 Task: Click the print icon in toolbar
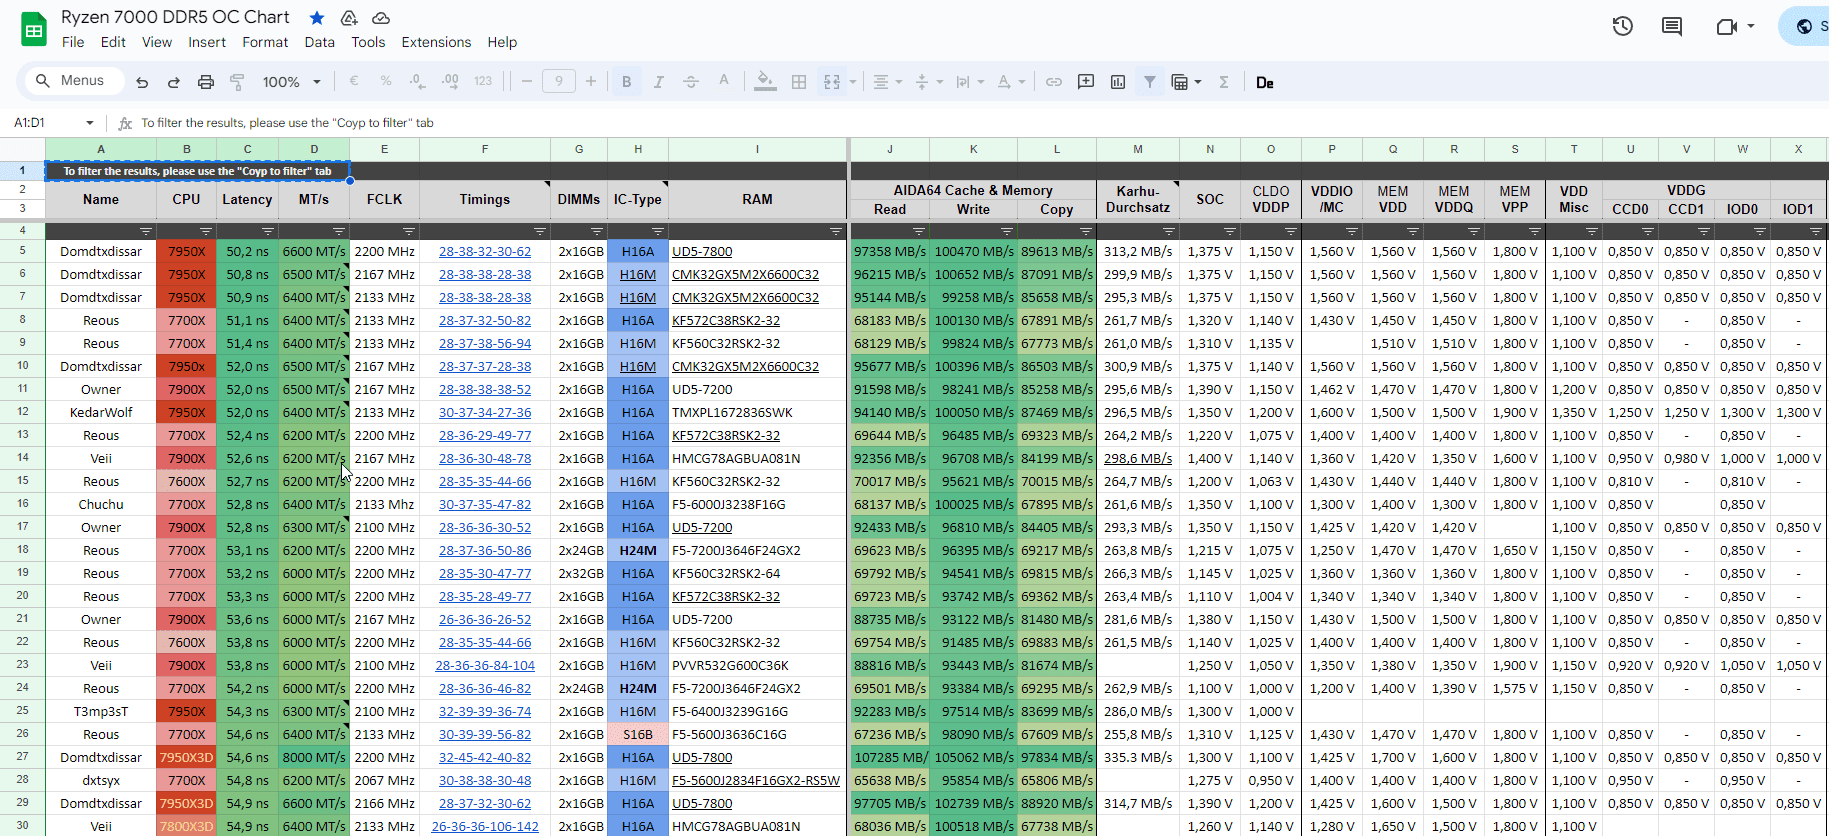point(206,82)
